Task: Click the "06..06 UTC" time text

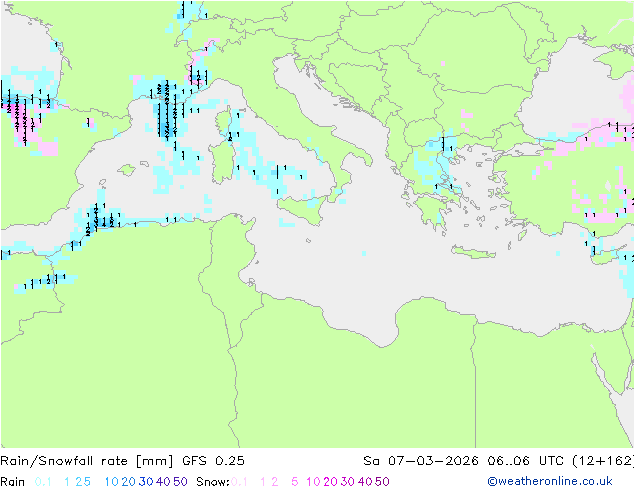Action: [x=527, y=461]
